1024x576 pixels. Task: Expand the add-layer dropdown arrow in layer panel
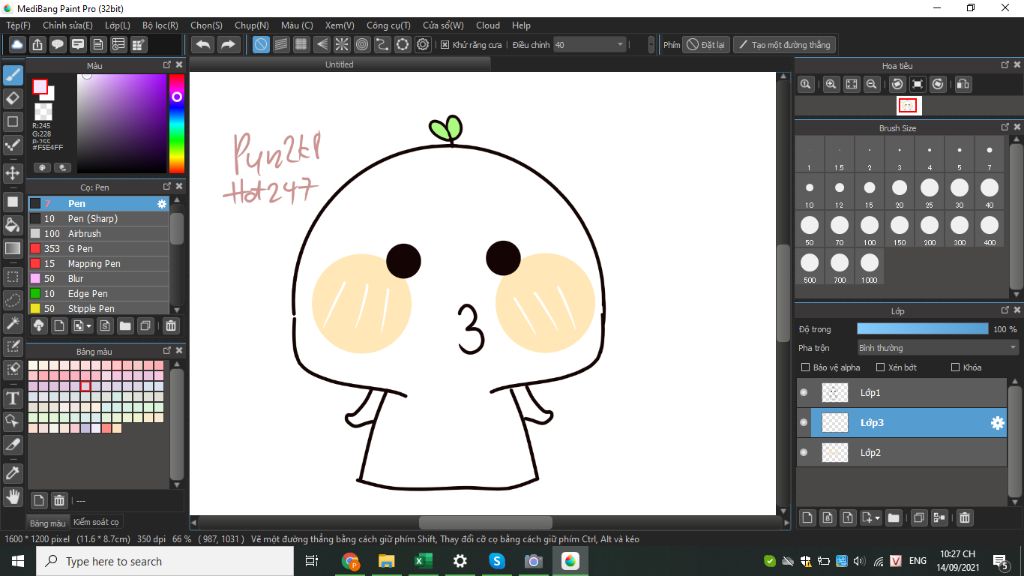(x=878, y=518)
